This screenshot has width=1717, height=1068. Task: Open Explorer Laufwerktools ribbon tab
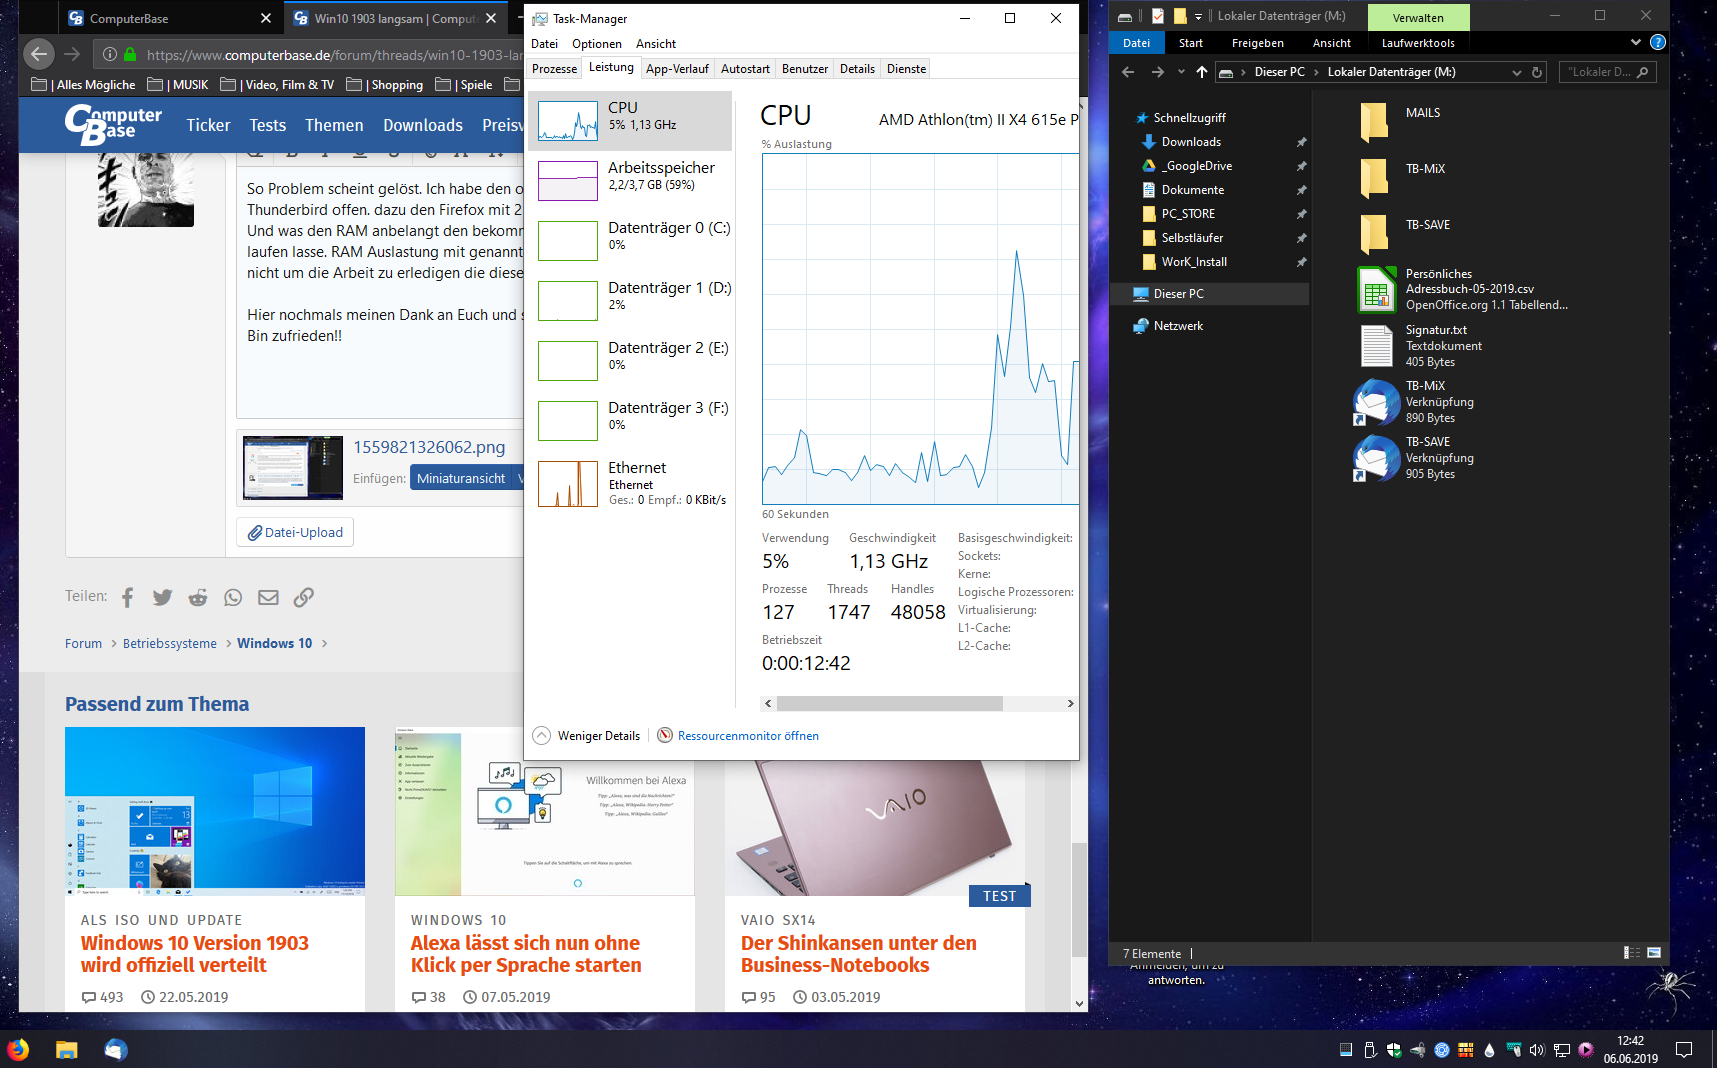pos(1418,43)
